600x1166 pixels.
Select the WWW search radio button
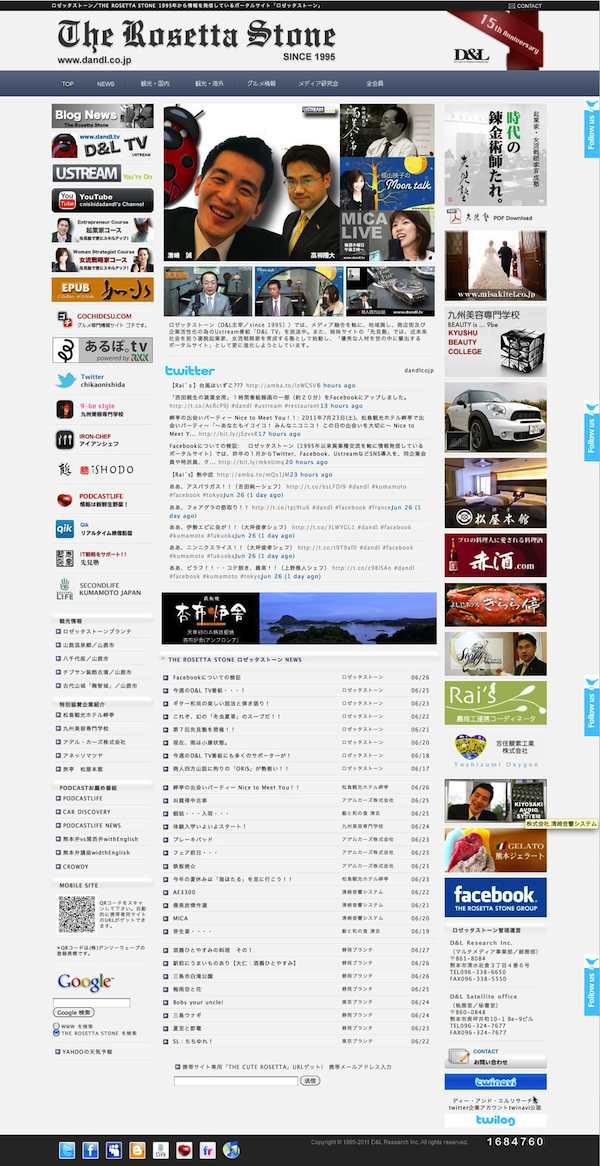(56, 1026)
